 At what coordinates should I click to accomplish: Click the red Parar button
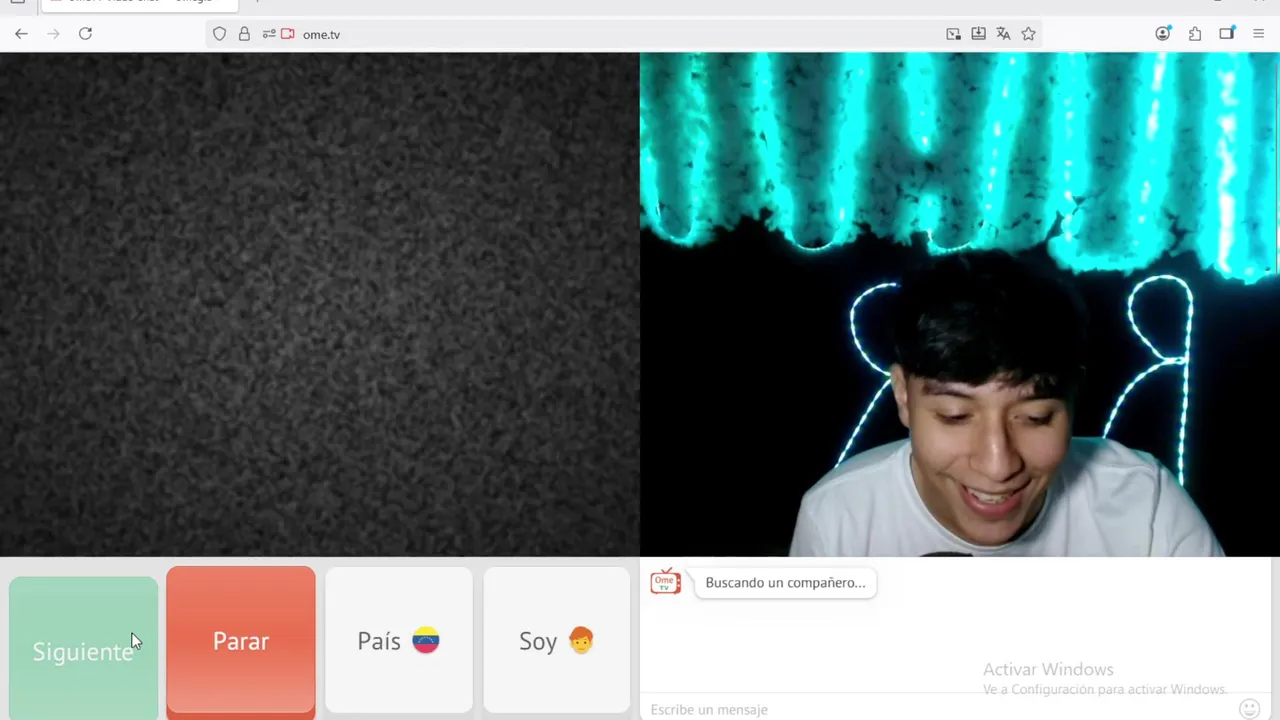click(241, 642)
